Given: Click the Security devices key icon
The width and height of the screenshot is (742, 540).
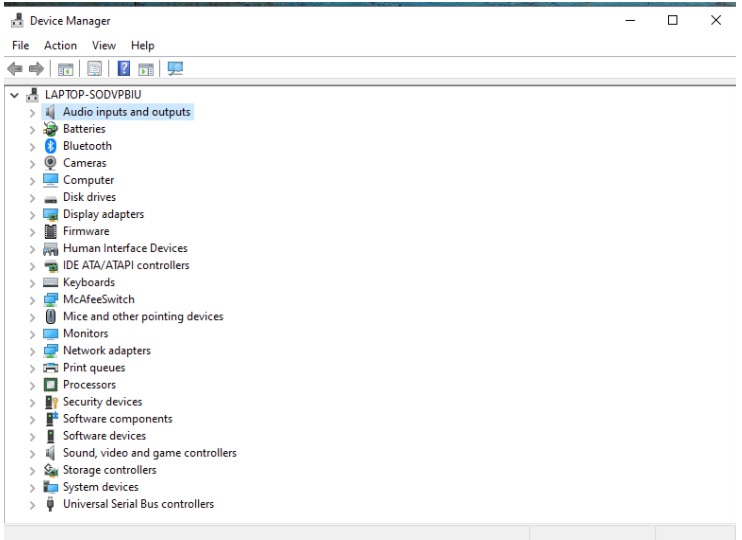Looking at the screenshot, I should click(x=51, y=402).
